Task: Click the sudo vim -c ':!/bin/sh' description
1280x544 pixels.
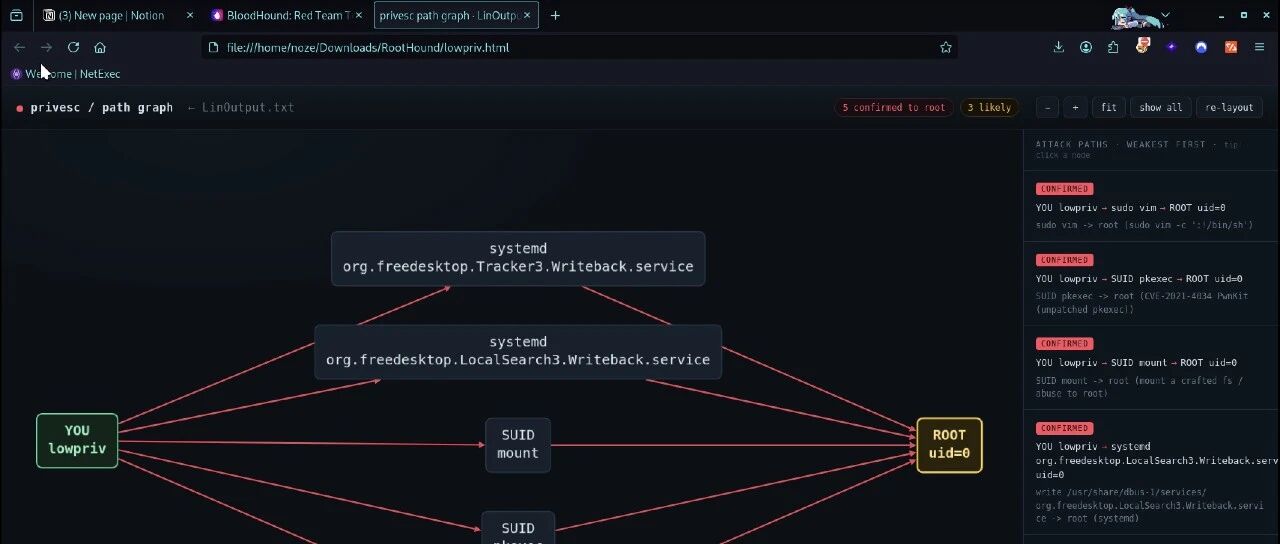Action: (x=1144, y=225)
